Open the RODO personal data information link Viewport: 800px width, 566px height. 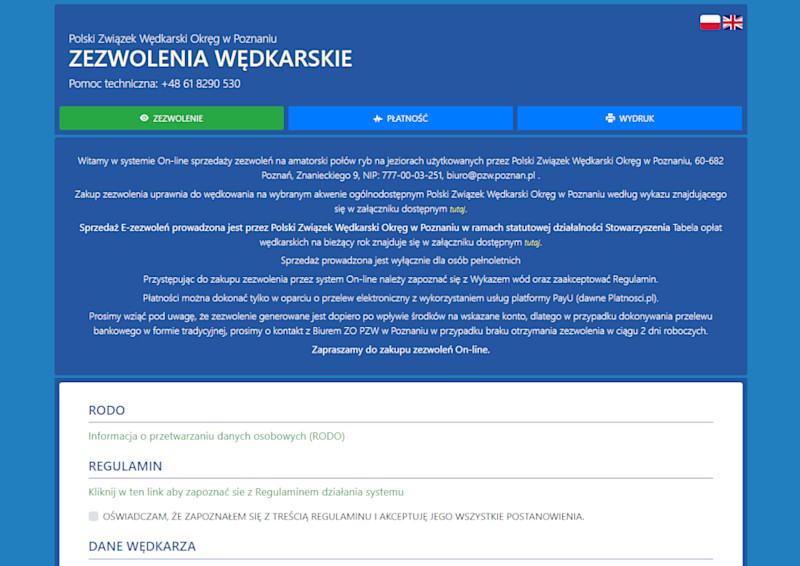[x=216, y=436]
